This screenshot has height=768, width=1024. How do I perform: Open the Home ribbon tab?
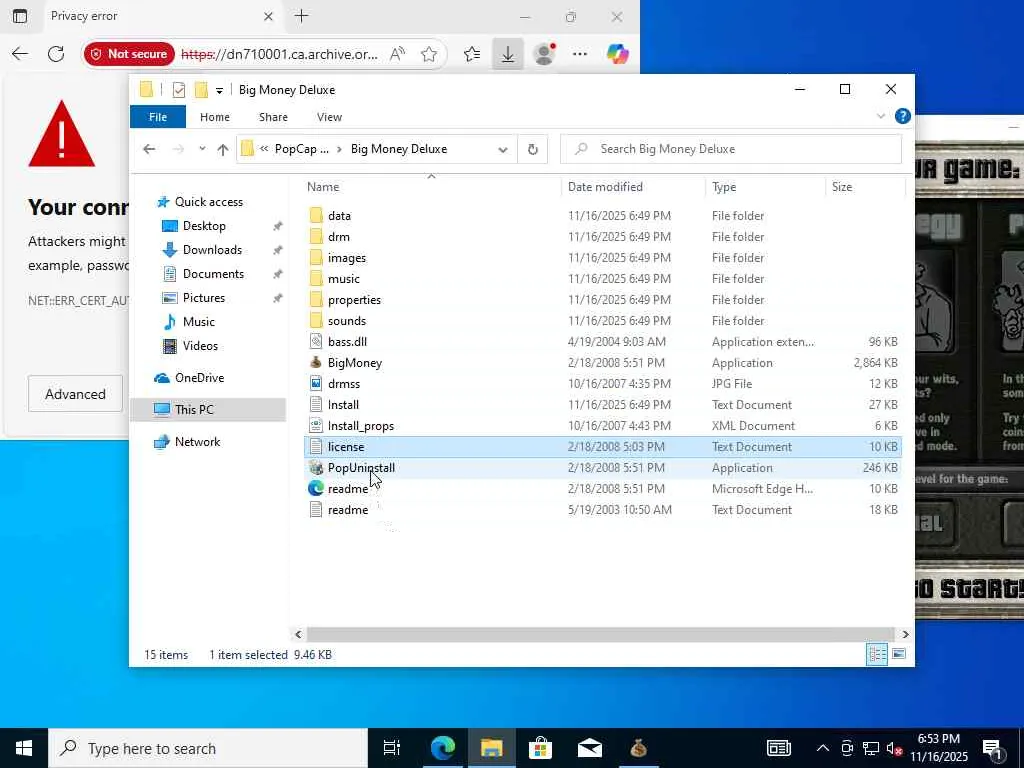point(215,117)
